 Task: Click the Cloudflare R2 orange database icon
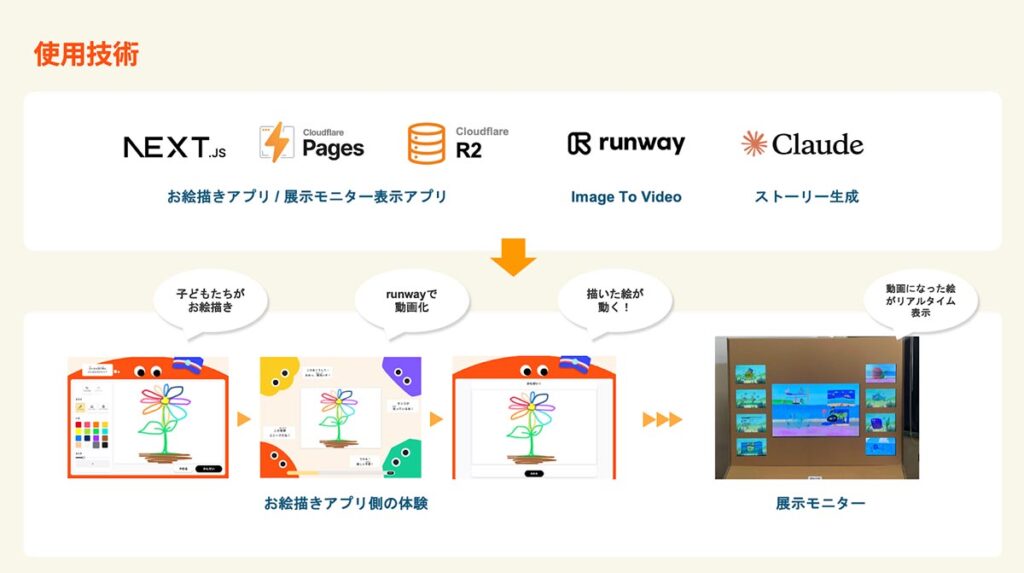pos(426,143)
